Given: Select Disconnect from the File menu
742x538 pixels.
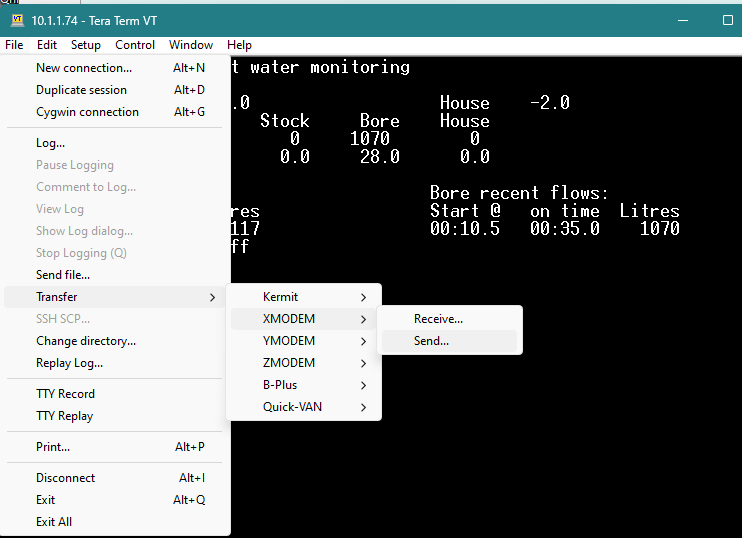Looking at the screenshot, I should [x=66, y=478].
